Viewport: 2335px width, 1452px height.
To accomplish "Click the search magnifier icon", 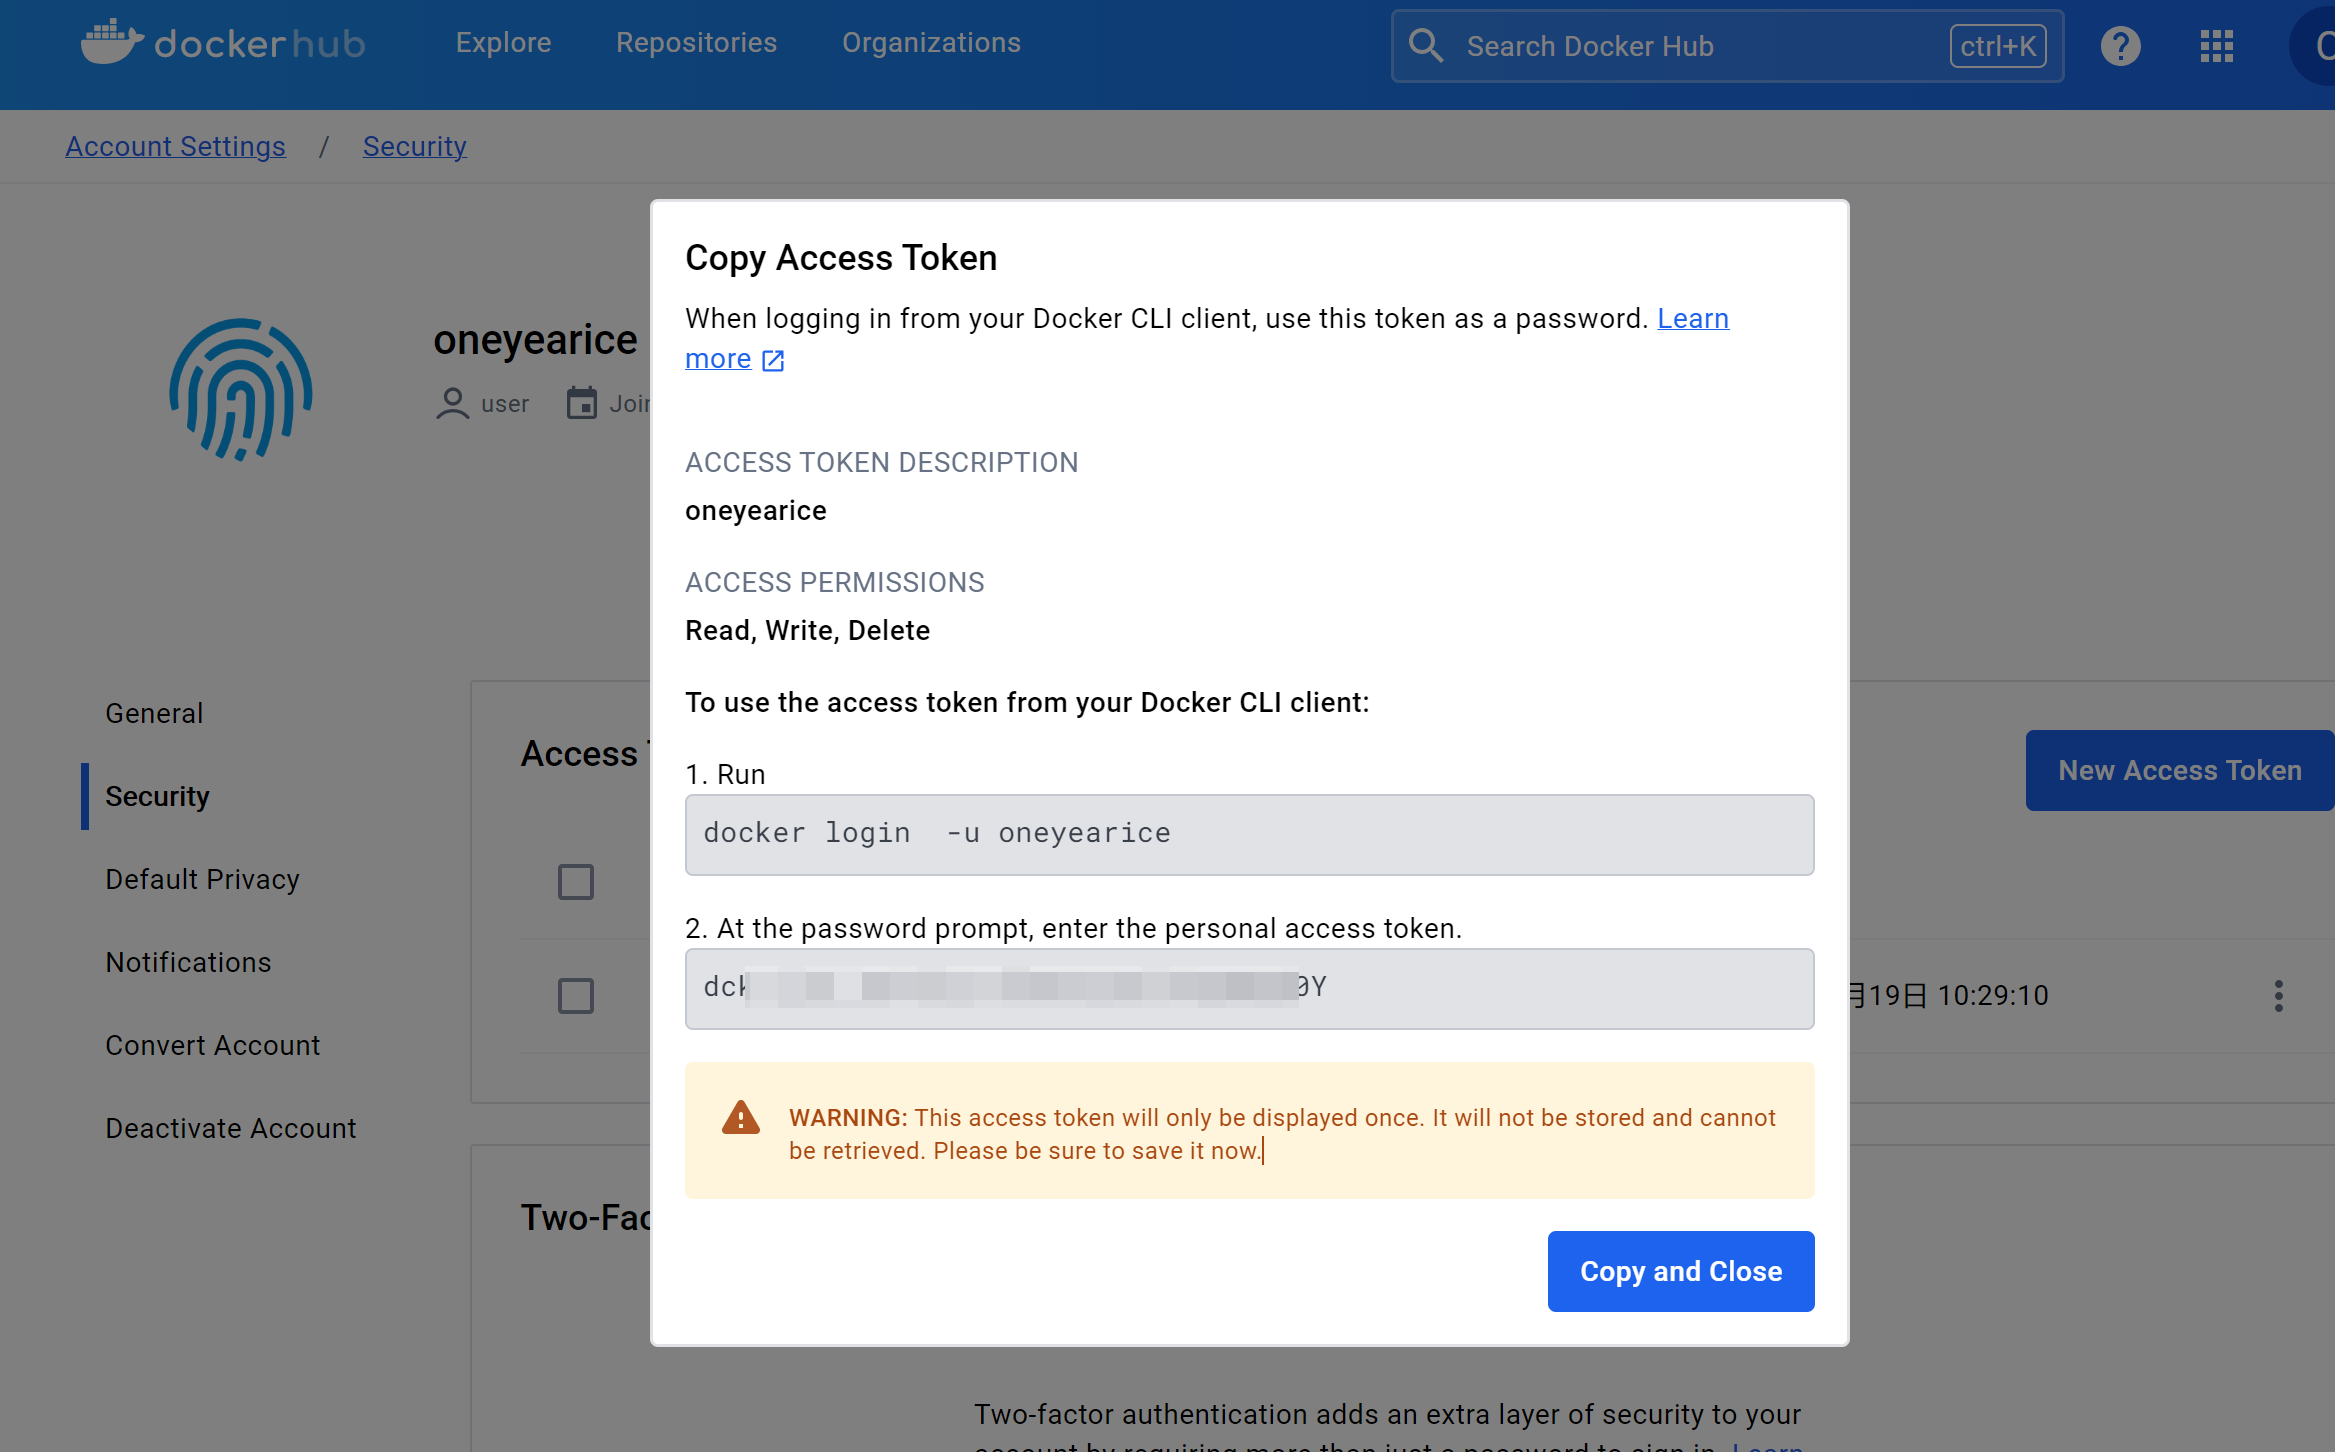I will (x=1425, y=46).
